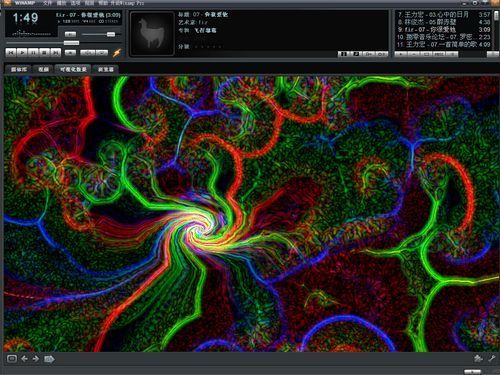Go to next visualization preset arrow
The image size is (500, 375).
pos(36,359)
